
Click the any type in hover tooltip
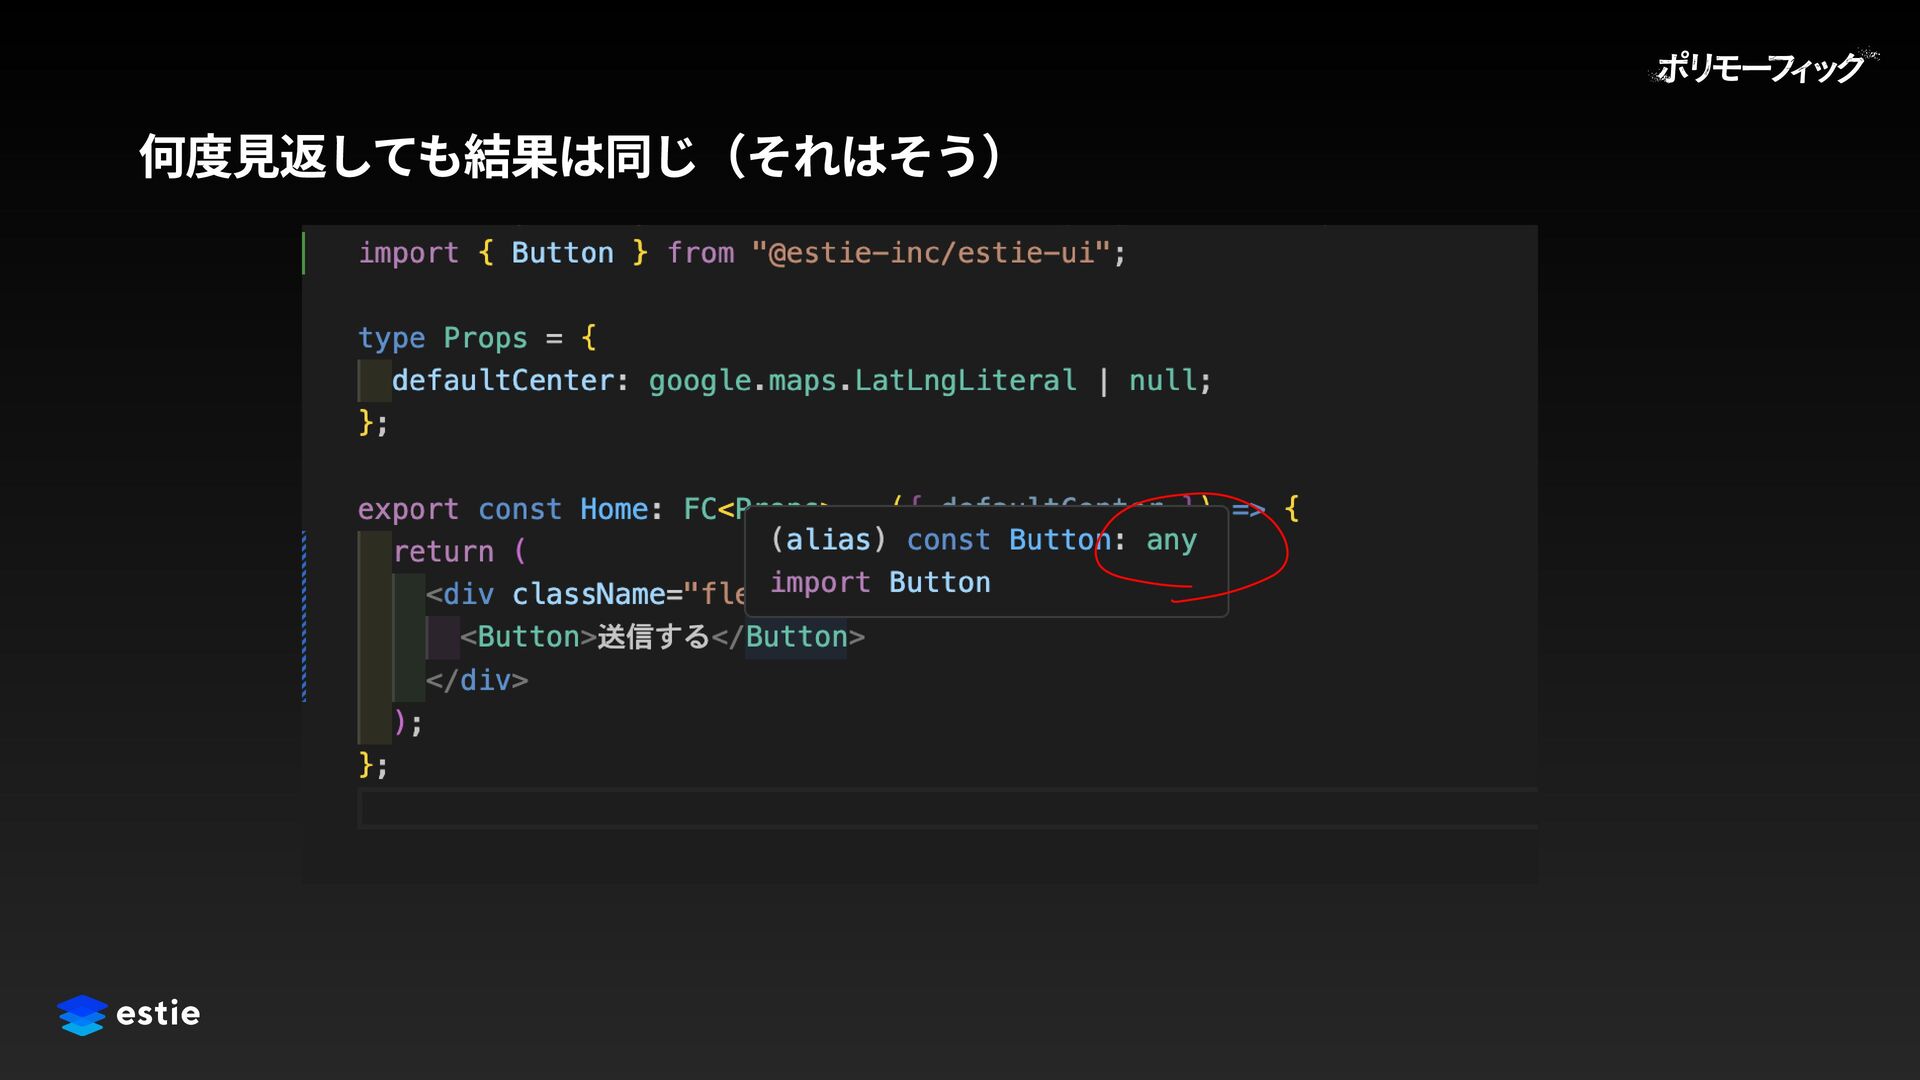(1171, 540)
